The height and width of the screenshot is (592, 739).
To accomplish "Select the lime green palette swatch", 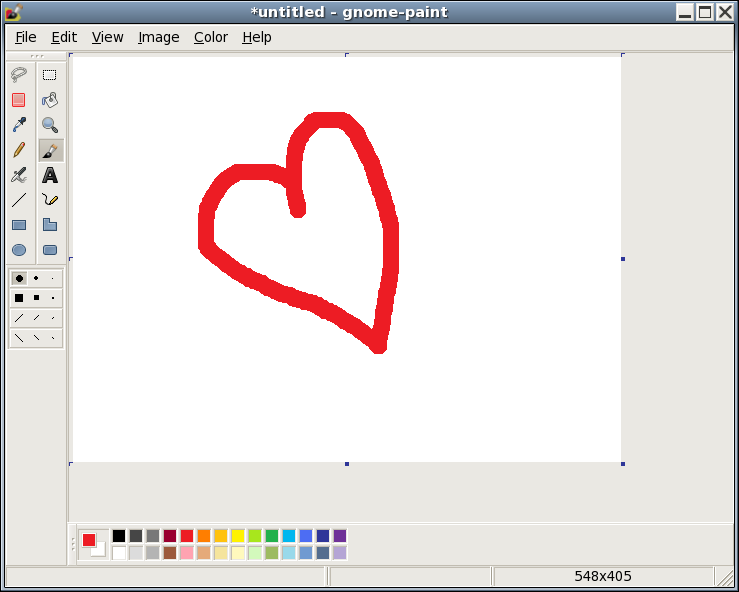I will click(255, 536).
